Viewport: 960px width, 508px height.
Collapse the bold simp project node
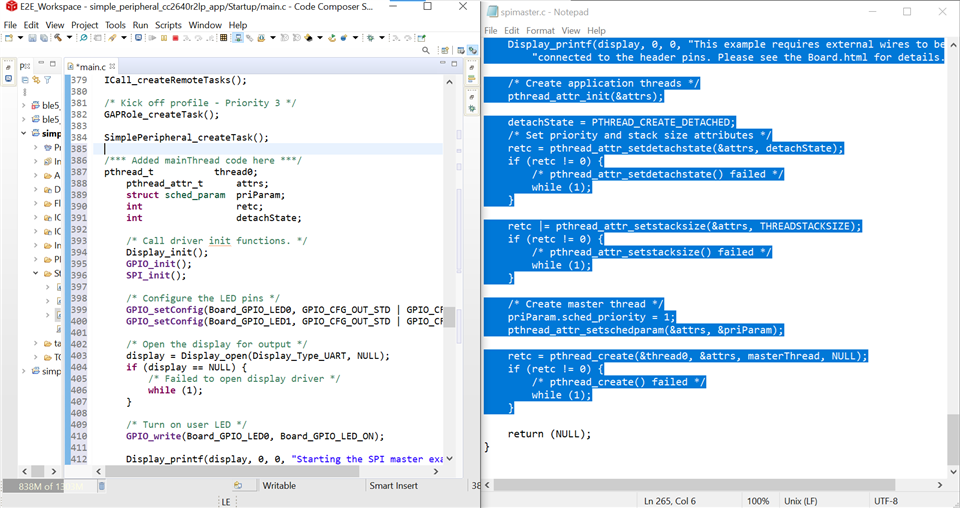pos(23,133)
